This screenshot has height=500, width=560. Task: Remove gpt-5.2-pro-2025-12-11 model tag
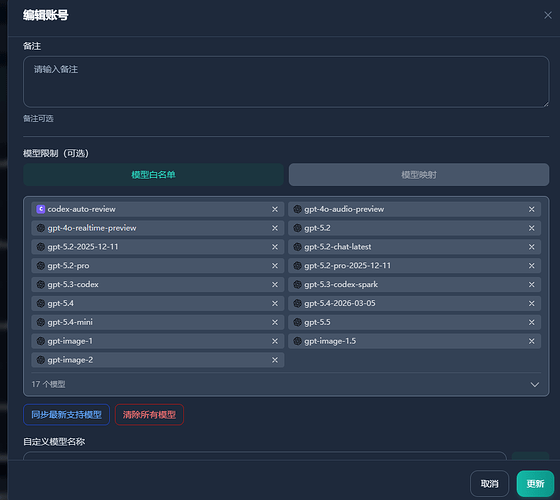pyautogui.click(x=531, y=266)
